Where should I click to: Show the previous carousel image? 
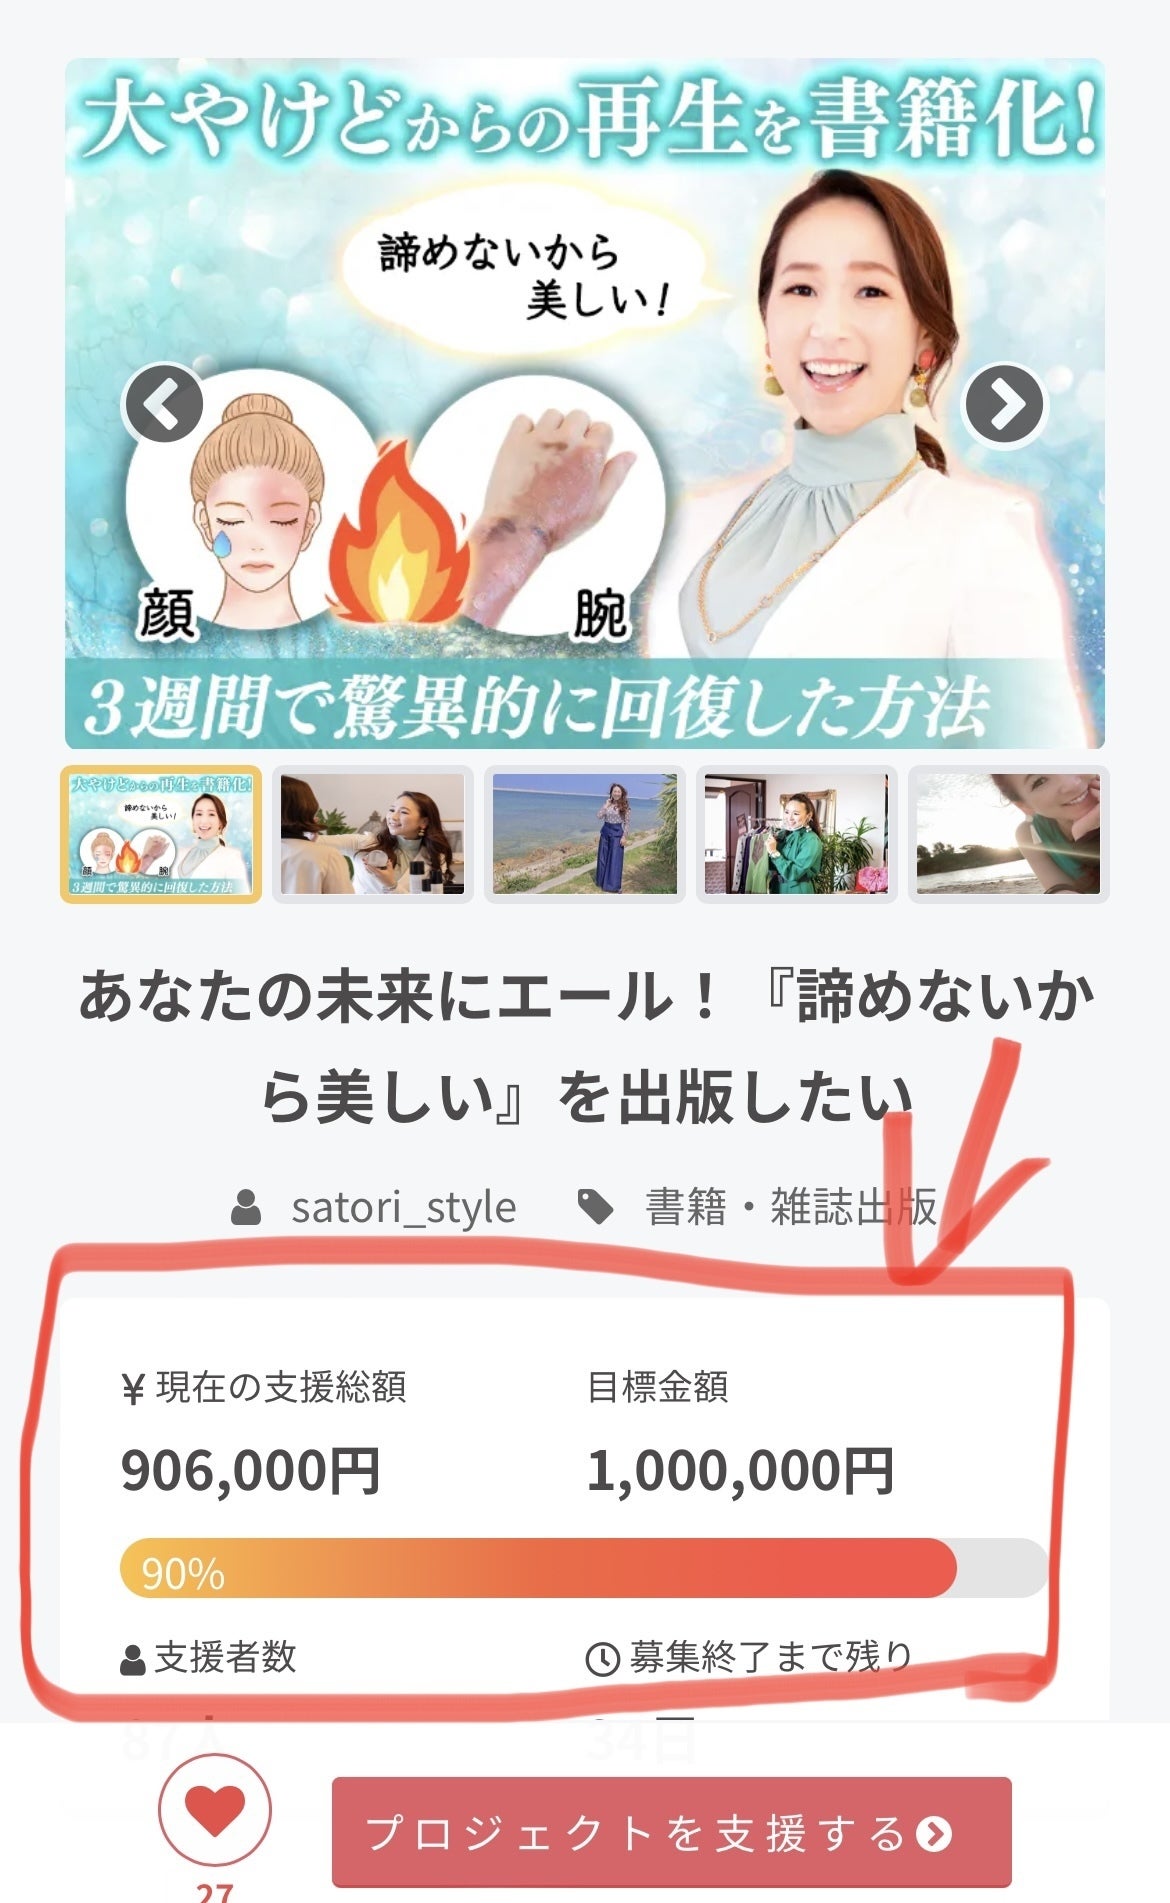165,404
